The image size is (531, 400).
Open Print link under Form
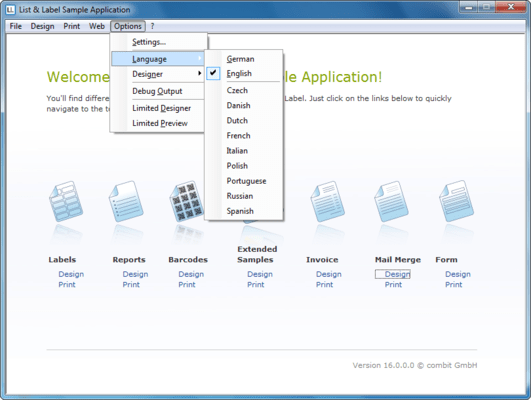point(454,285)
